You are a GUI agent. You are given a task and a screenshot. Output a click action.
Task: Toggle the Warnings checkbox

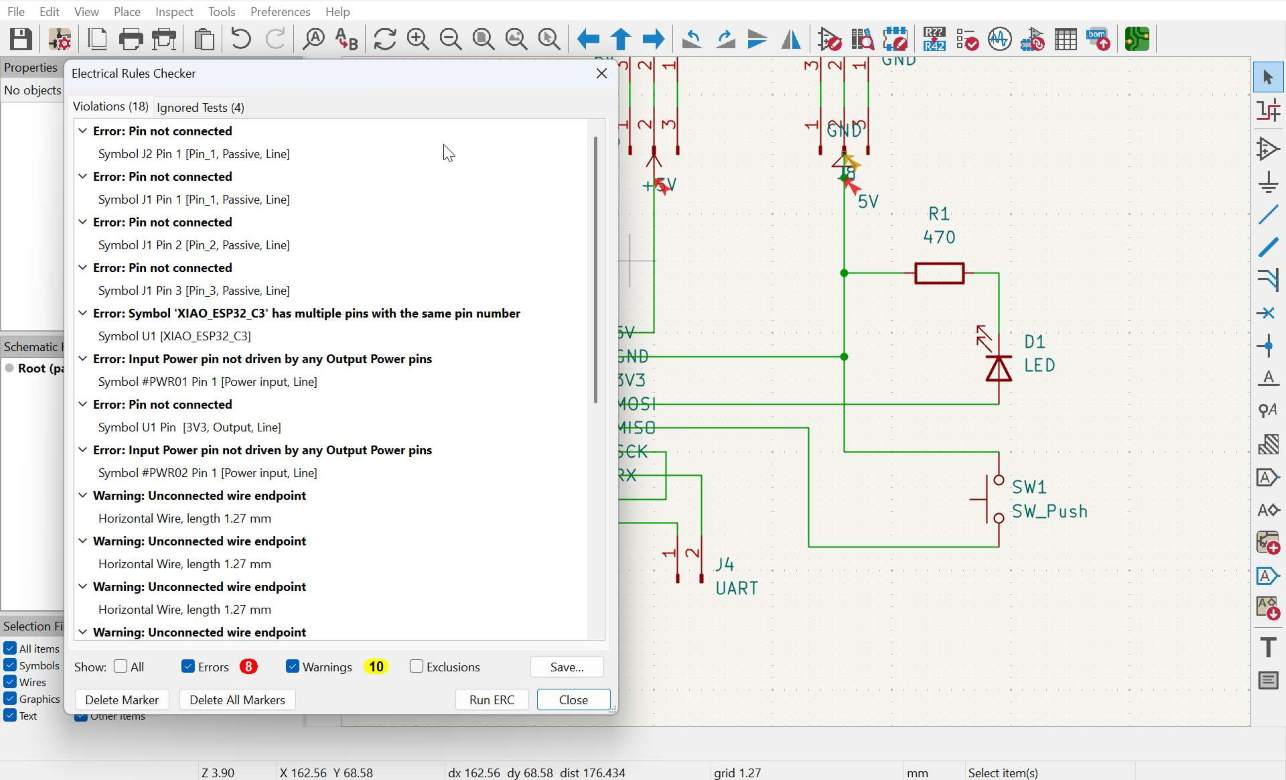[293, 667]
